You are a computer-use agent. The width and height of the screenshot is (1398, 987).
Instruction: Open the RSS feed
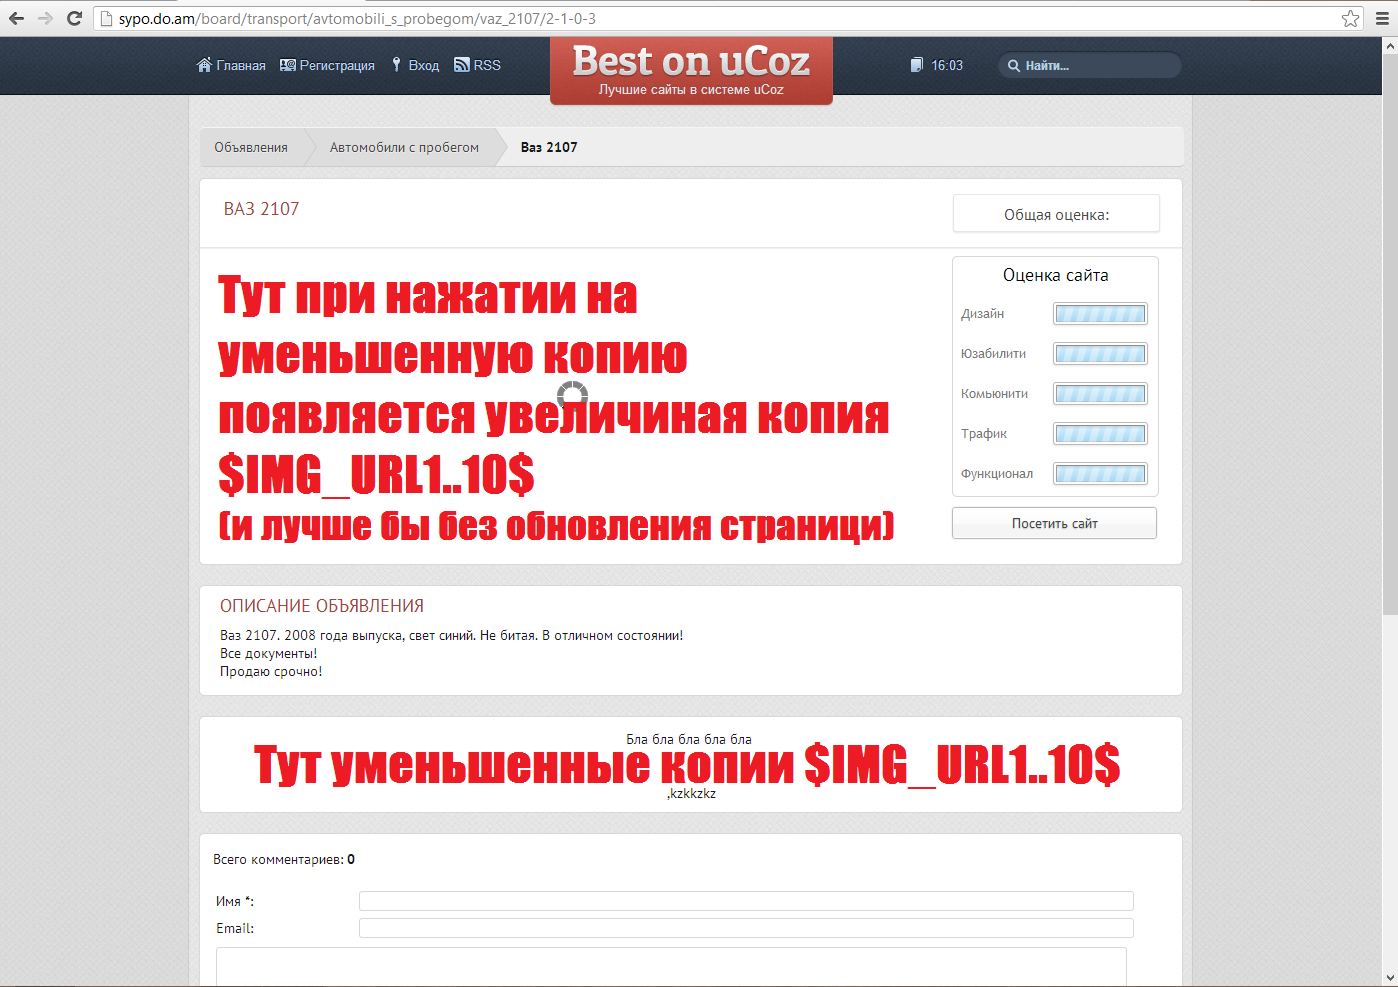[x=477, y=65]
